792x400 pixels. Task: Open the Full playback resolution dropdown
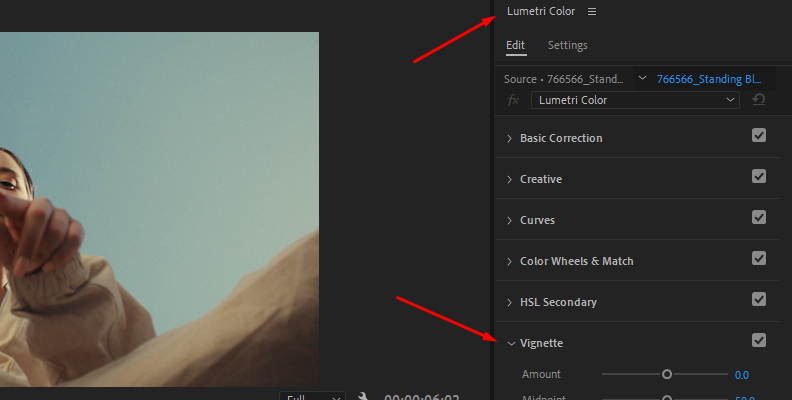[312, 396]
